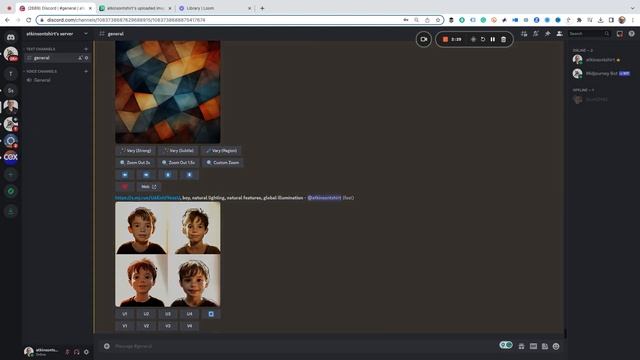The width and height of the screenshot is (640, 360).
Task: Open Explore Discoverable Servers compass icon
Action: click(x=11, y=191)
